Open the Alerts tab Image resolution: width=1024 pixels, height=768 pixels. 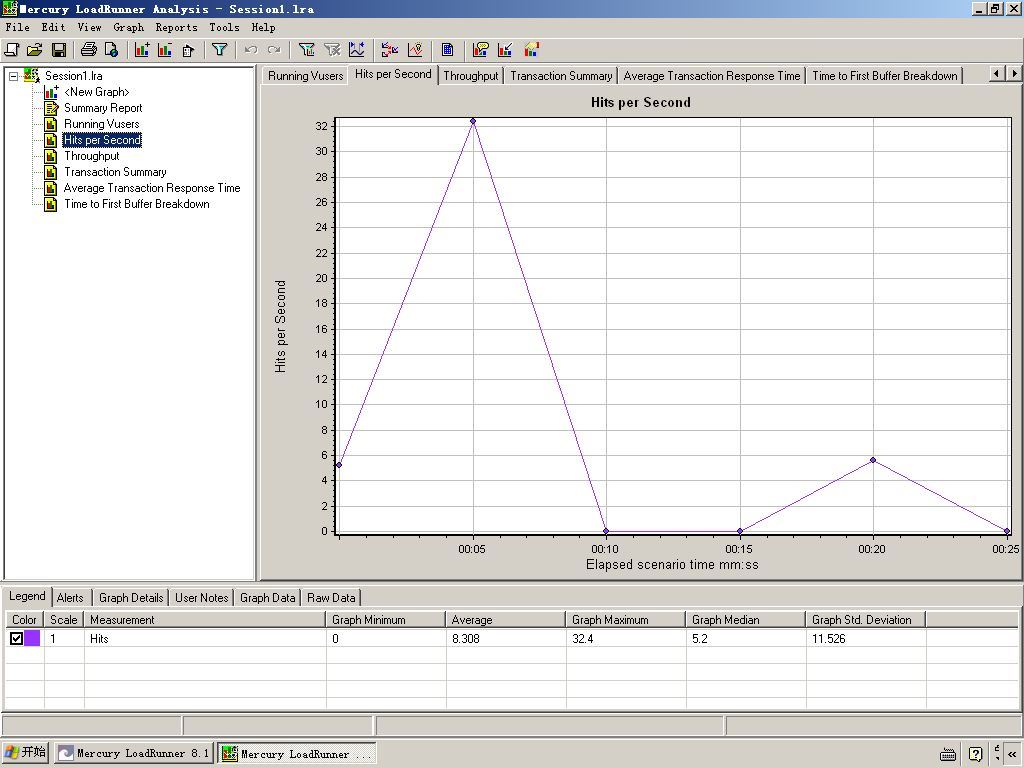click(70, 598)
